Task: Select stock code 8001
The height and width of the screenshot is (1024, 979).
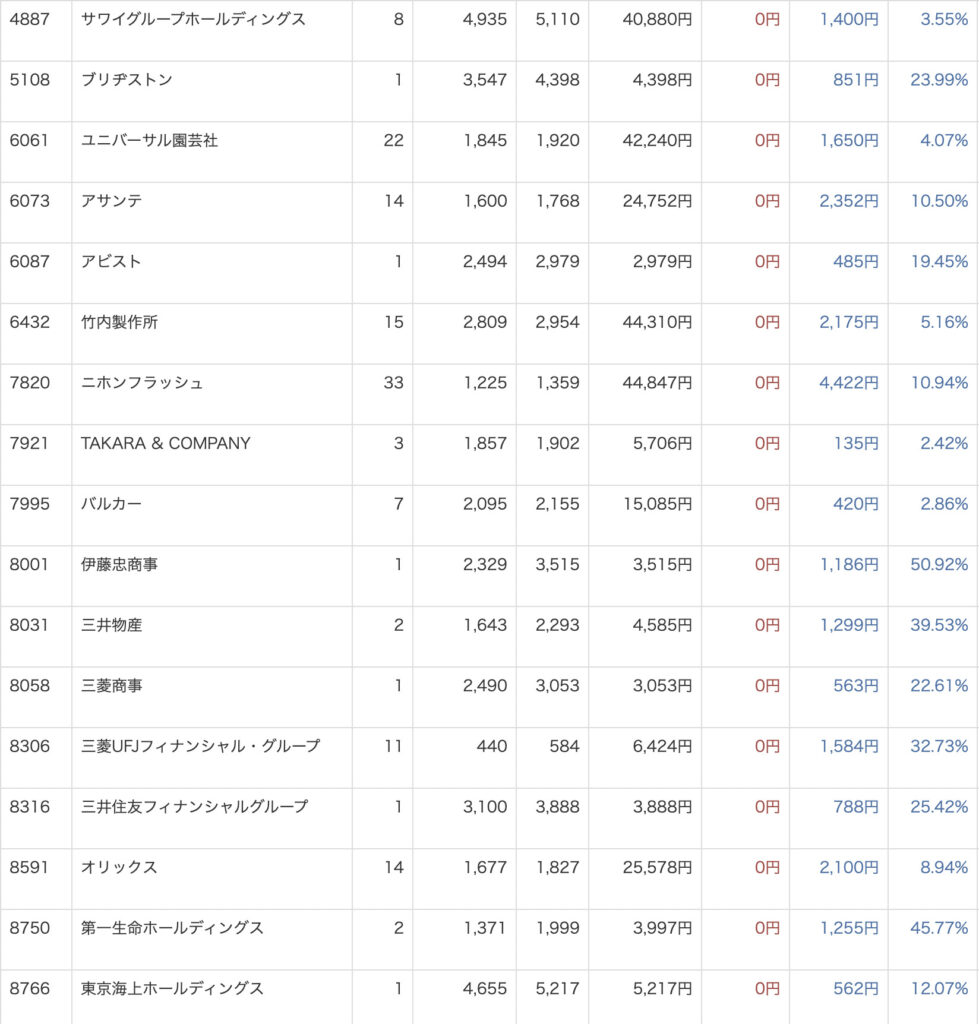Action: (x=29, y=565)
